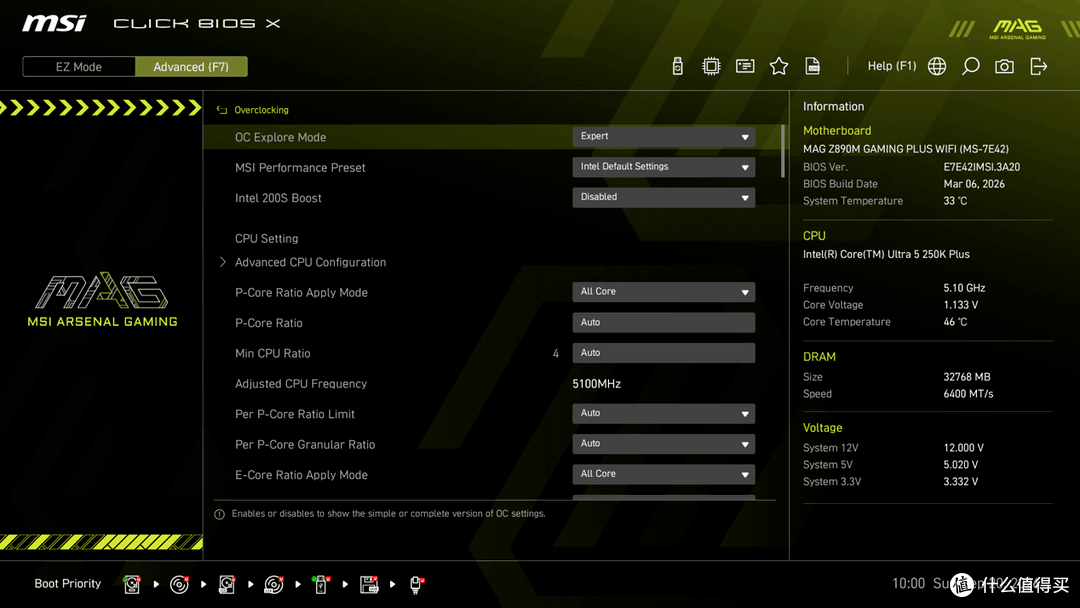Screen dimensions: 1080x608
Task: Click the '6400 MT/s' DRAM speed value
Action: tap(968, 394)
